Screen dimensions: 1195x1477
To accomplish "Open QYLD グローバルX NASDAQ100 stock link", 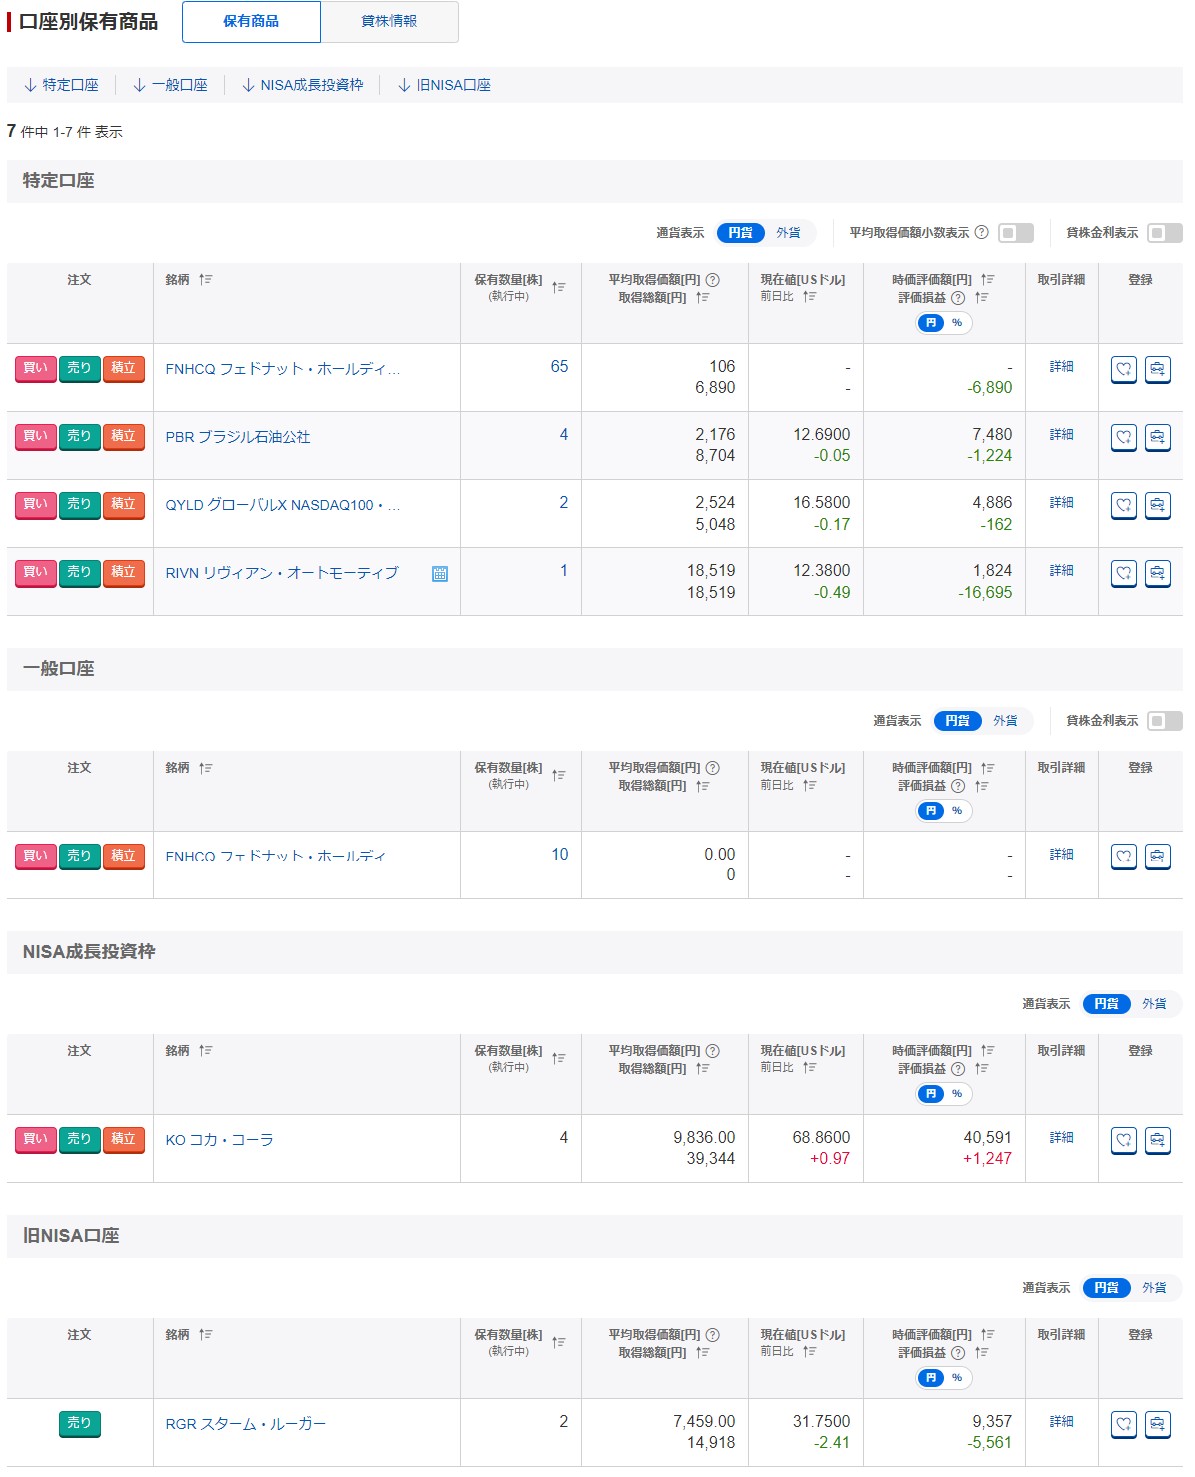I will (282, 505).
